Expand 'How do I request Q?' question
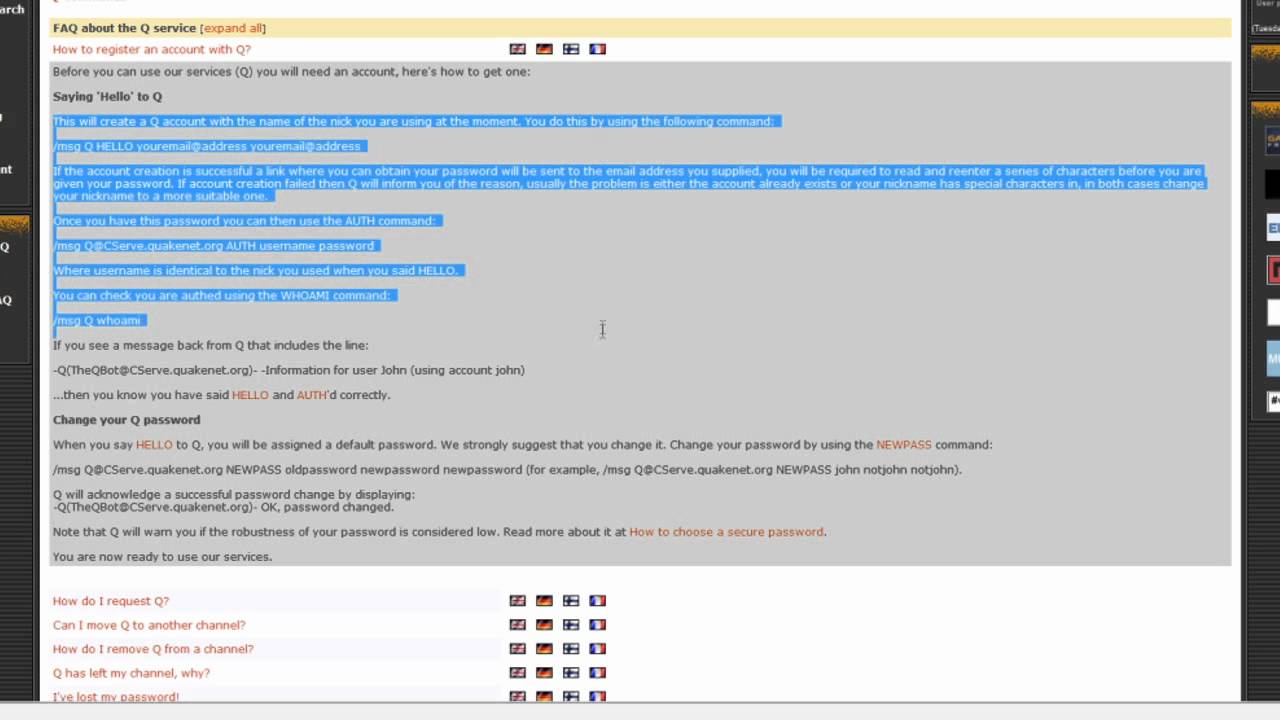Screen dimensions: 1280x720 [x=111, y=601]
